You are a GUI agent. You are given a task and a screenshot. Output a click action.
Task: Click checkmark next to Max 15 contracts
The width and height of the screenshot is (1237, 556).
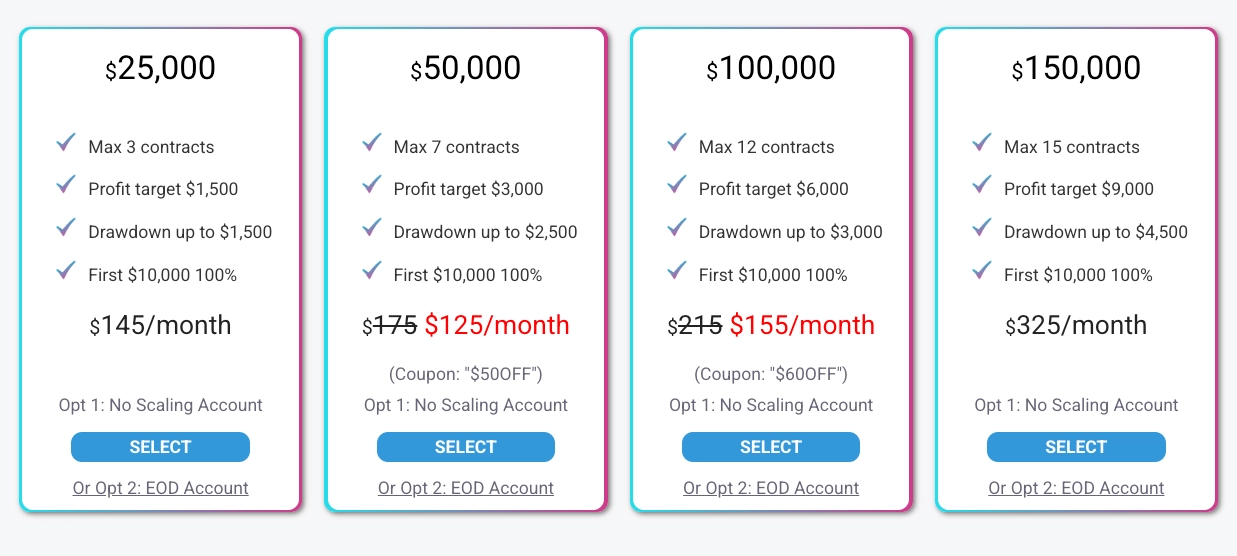[982, 143]
